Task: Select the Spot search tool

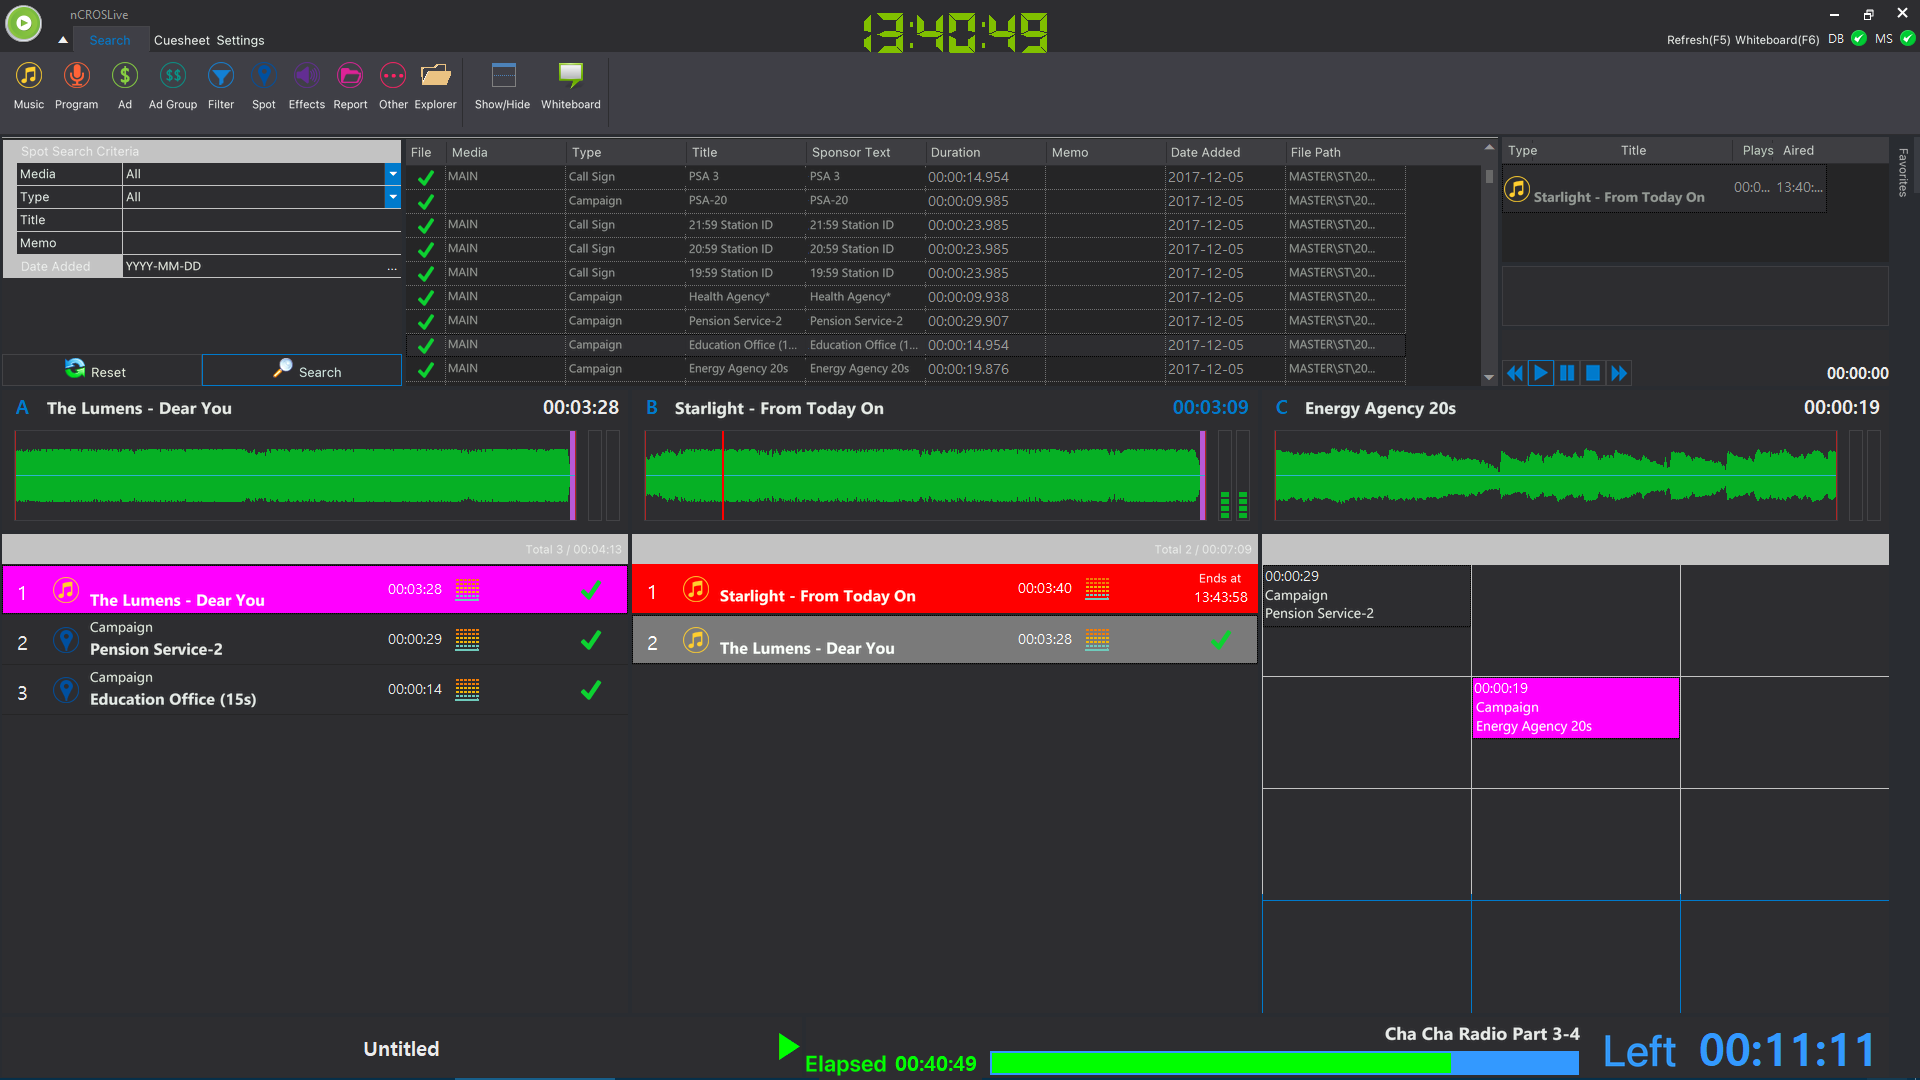Action: tap(264, 86)
